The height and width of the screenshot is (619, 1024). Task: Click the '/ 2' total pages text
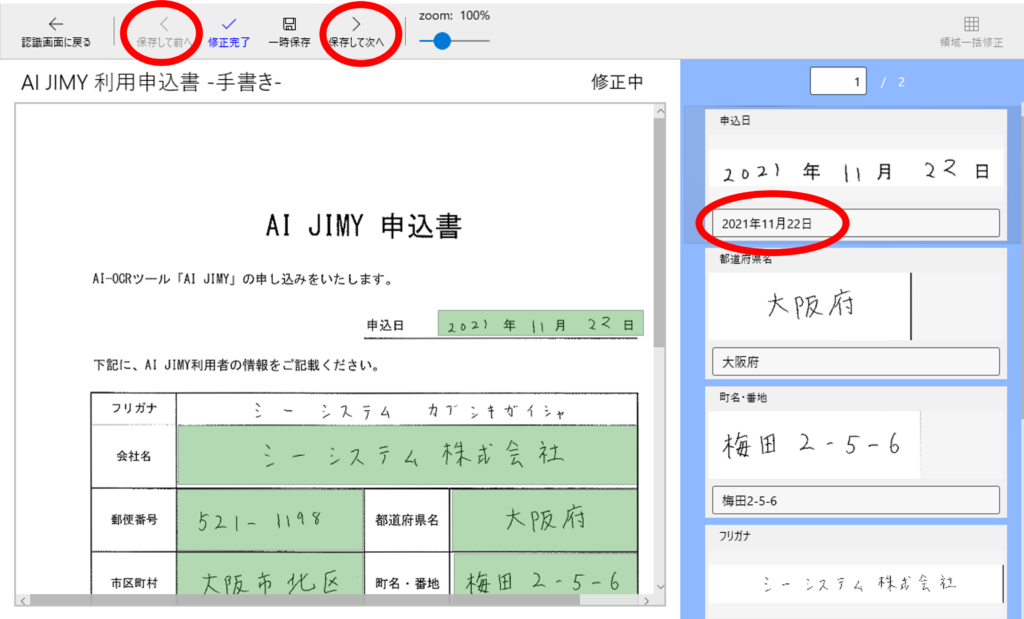click(x=893, y=82)
